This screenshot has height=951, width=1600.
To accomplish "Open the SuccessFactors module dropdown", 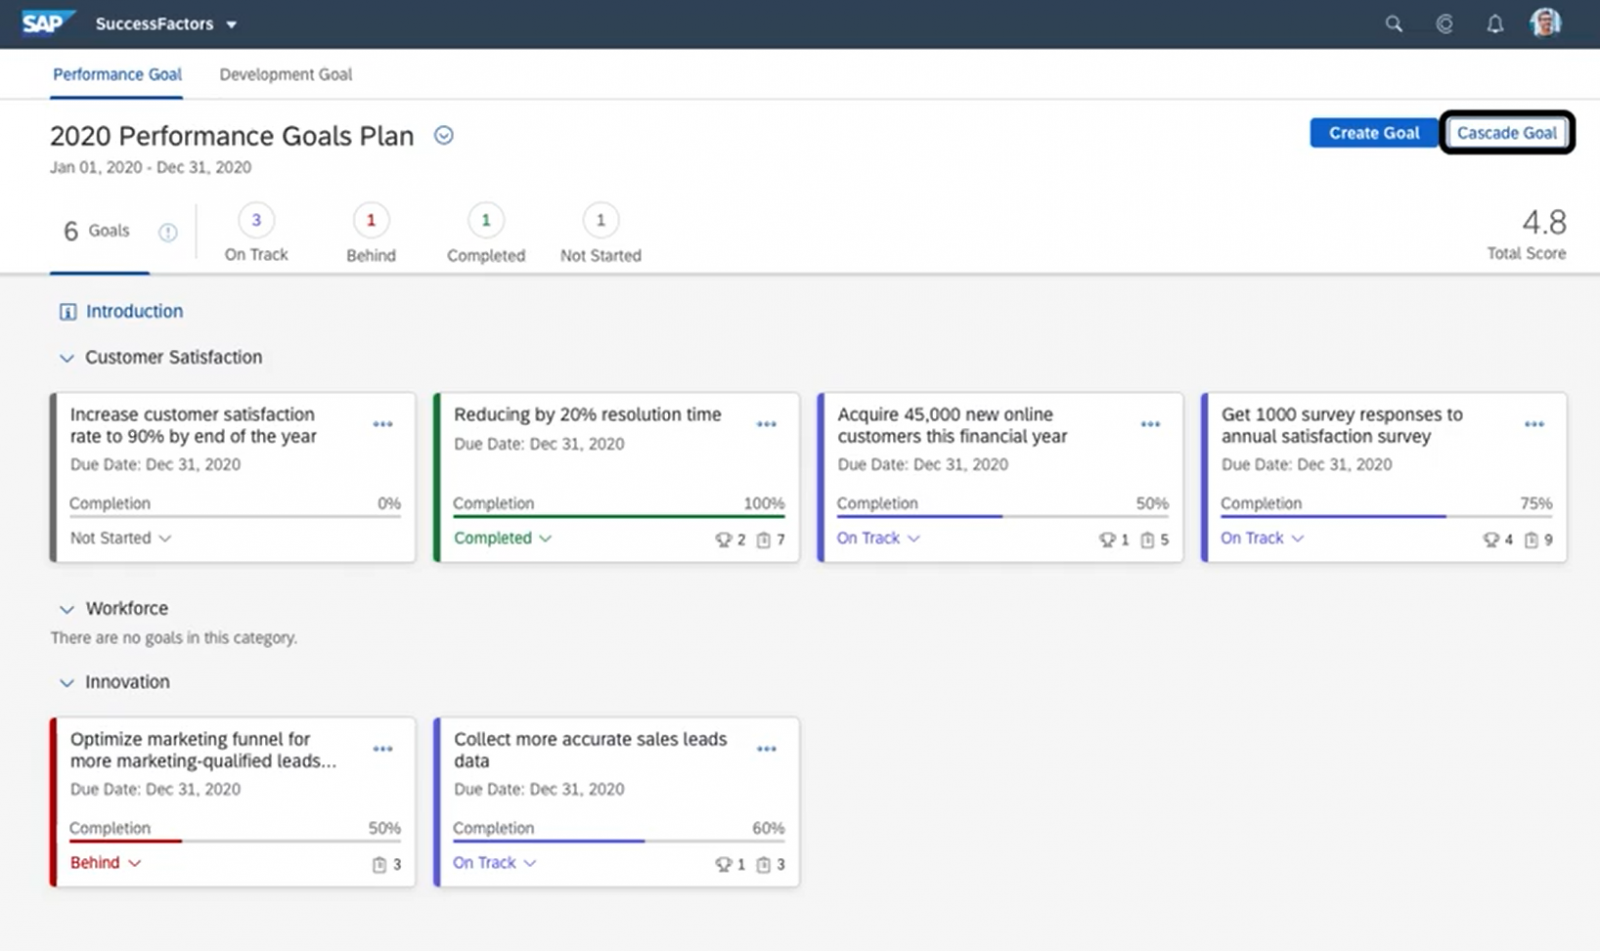I will coord(166,24).
